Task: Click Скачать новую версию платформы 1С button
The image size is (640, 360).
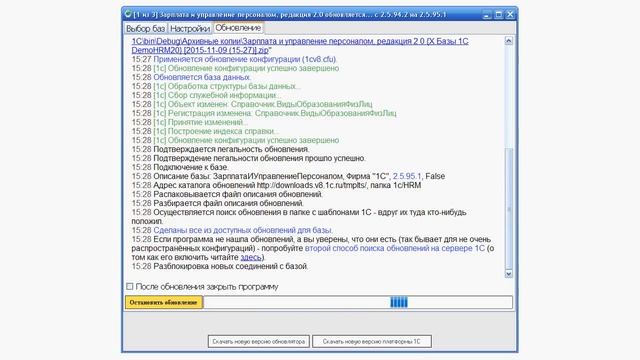Action: (372, 342)
